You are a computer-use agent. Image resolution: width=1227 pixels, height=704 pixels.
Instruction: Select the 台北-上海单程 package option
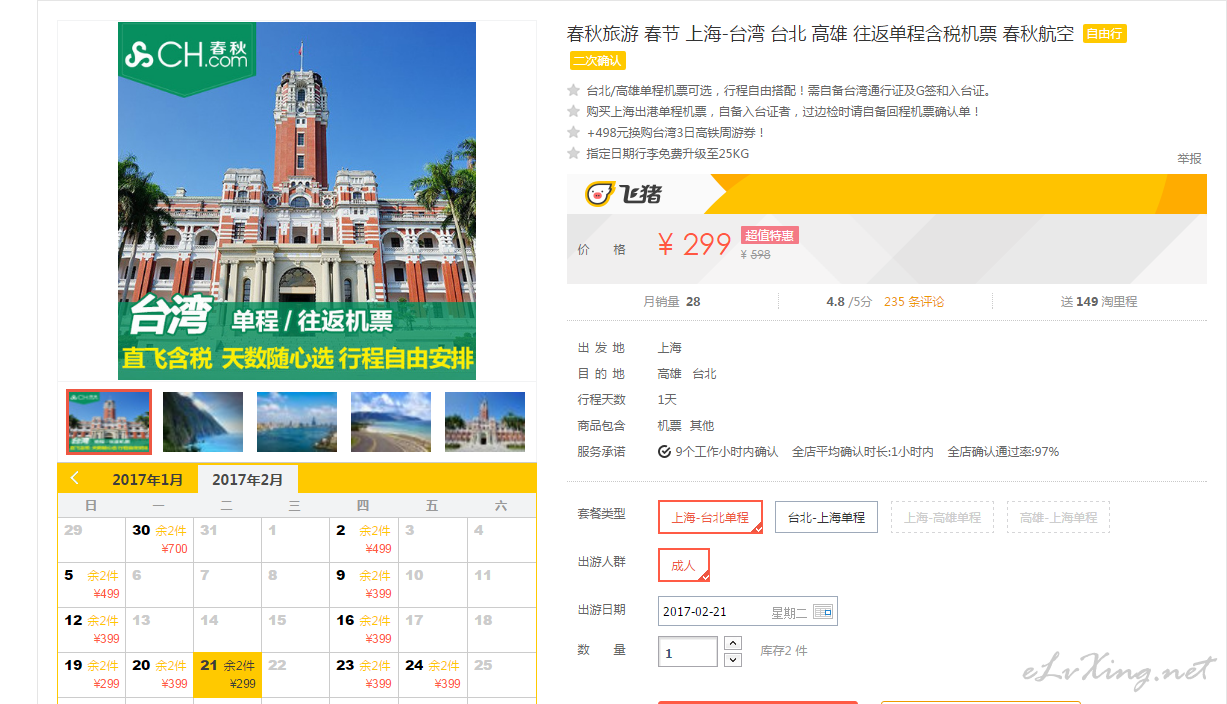pos(826,517)
